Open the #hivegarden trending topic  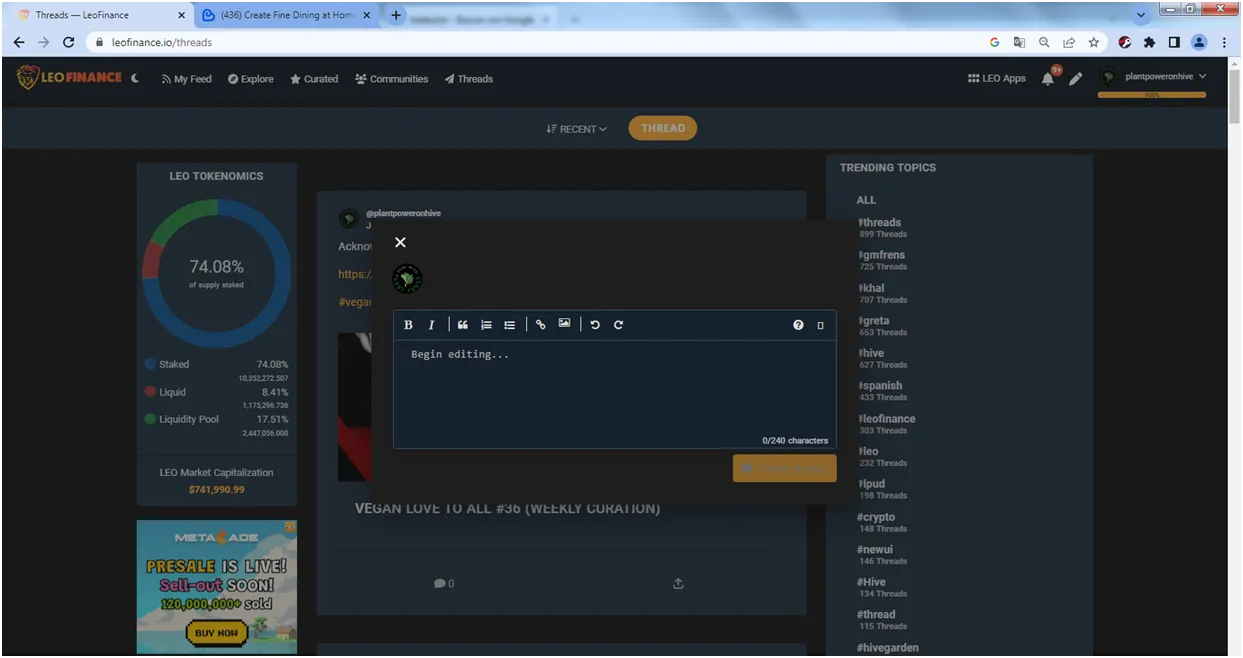pos(887,648)
